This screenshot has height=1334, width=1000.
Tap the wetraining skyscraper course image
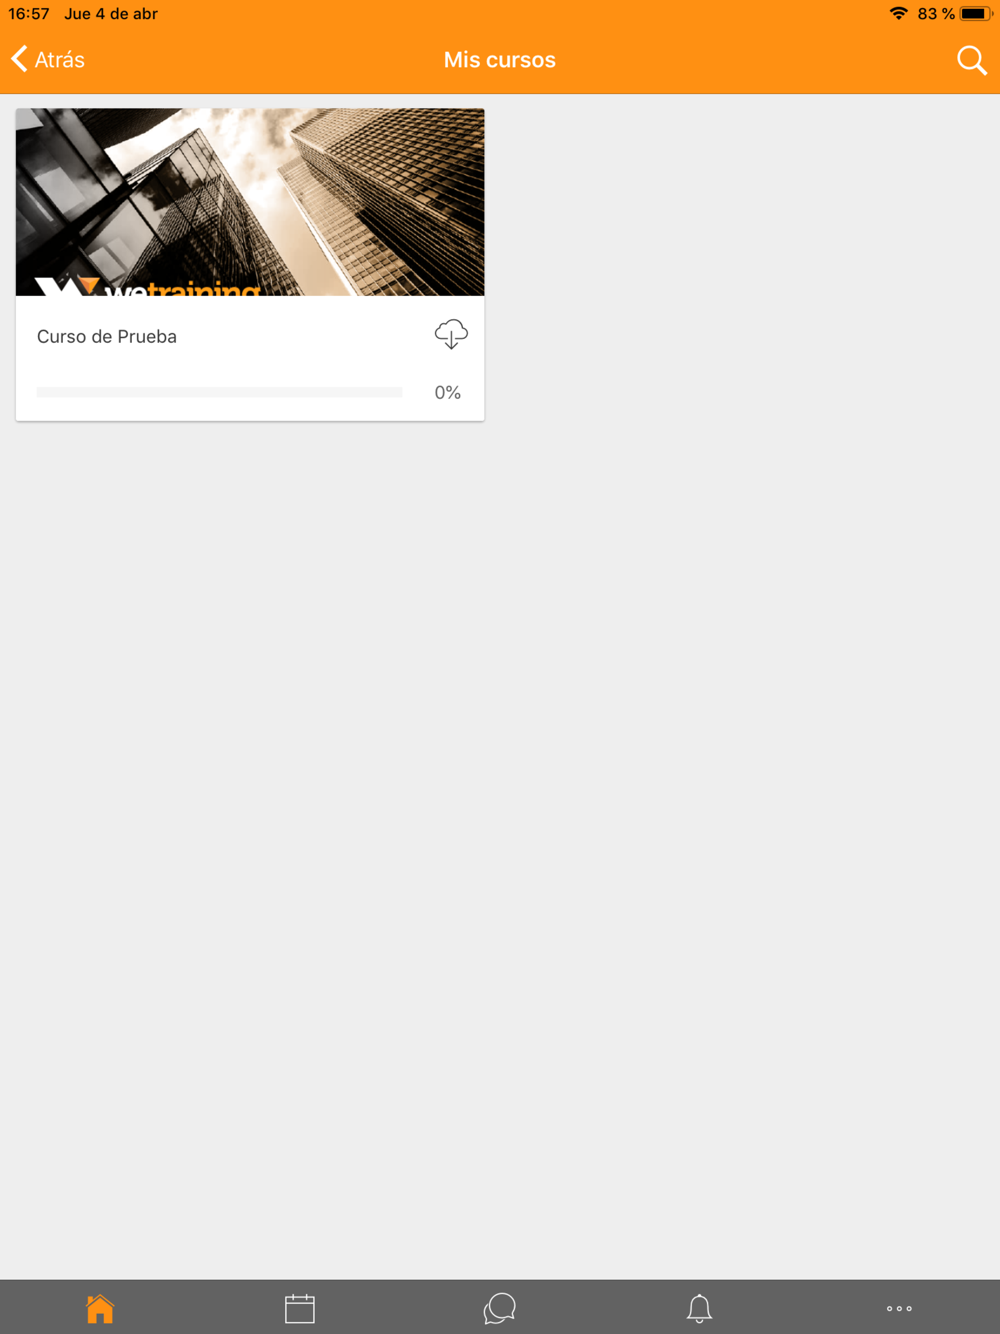click(250, 202)
